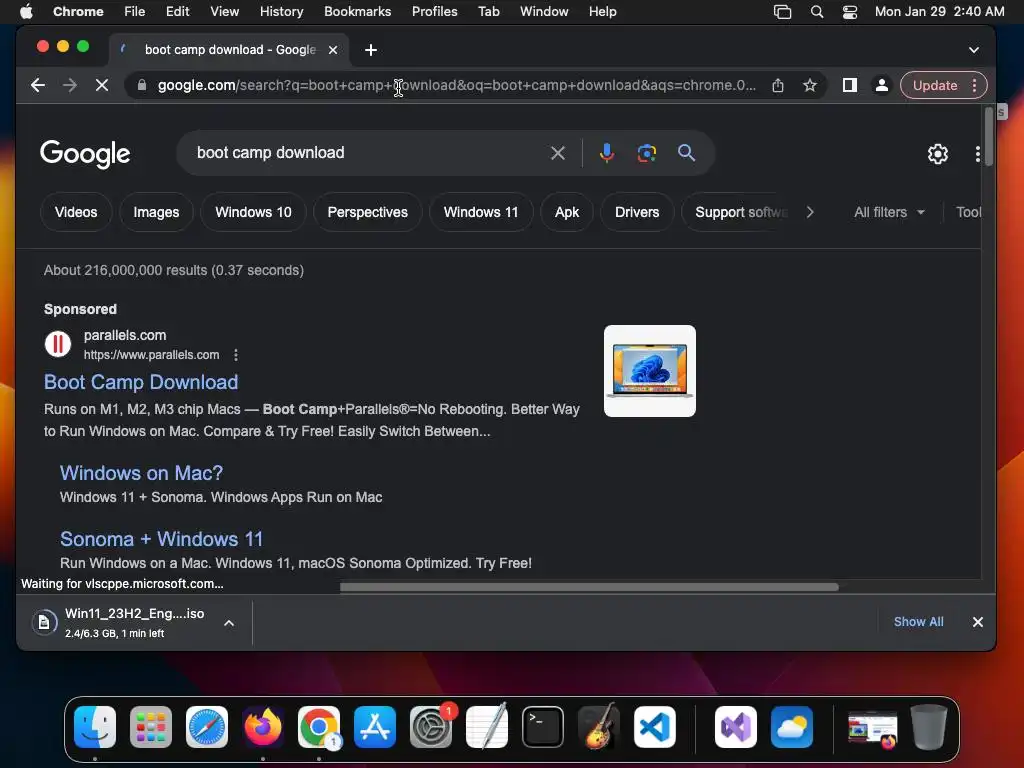Launch Safari from the Dock
The width and height of the screenshot is (1024, 768).
207,727
